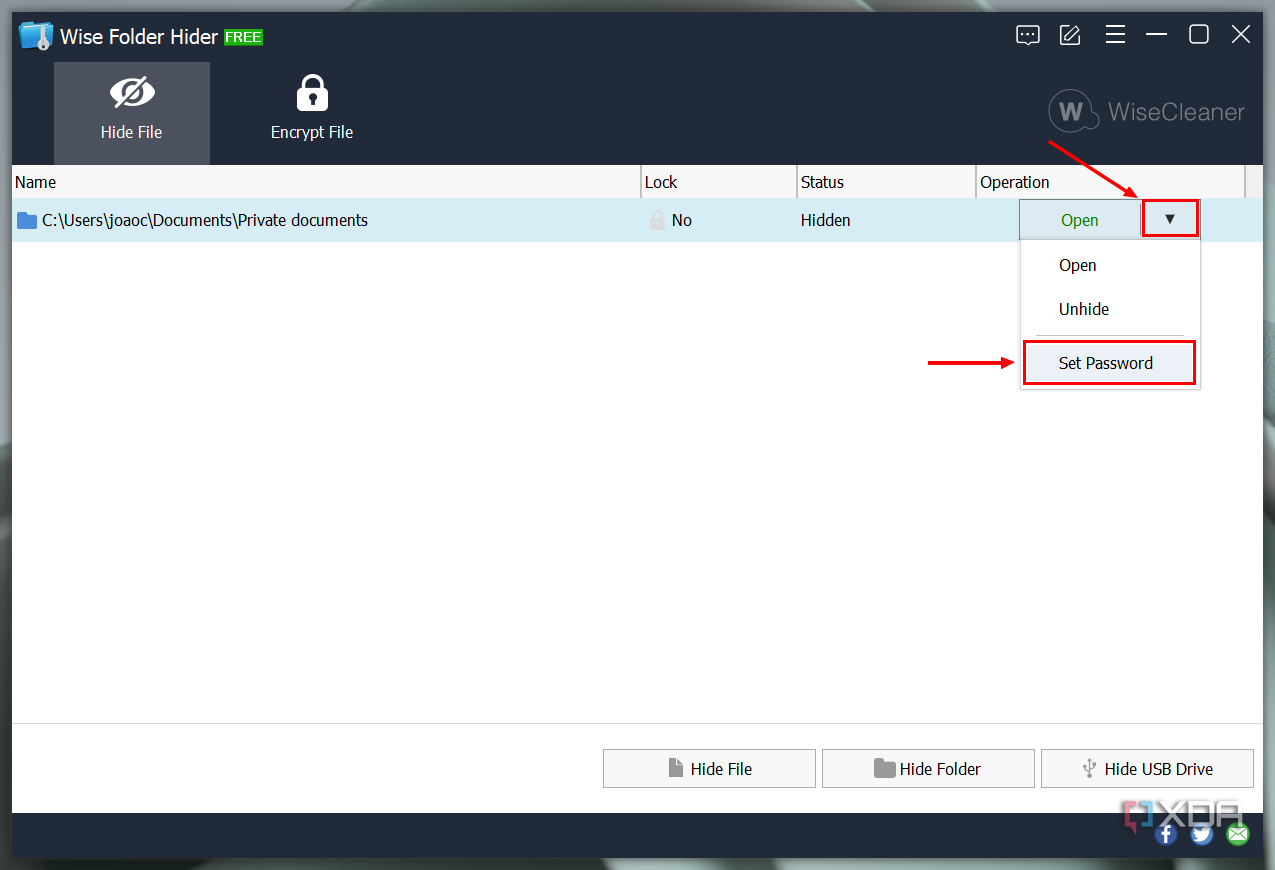Open the edit/register icon in the titlebar
Image resolution: width=1275 pixels, height=870 pixels.
(1069, 34)
